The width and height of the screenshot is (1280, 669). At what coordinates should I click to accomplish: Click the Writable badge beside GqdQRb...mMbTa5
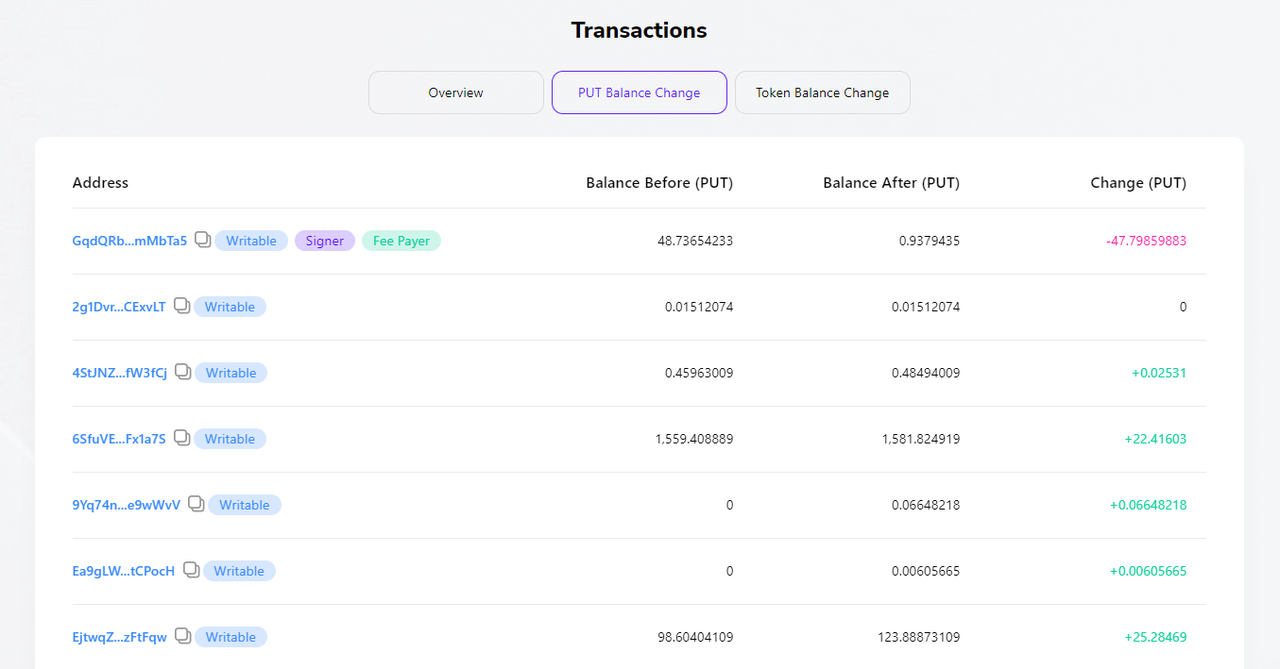251,241
